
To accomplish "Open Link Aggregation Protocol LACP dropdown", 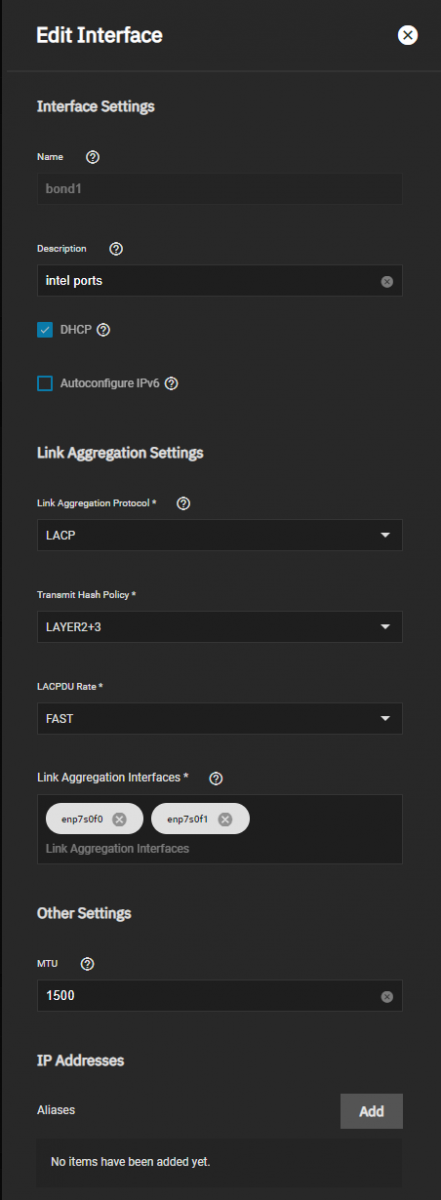I will pos(220,535).
